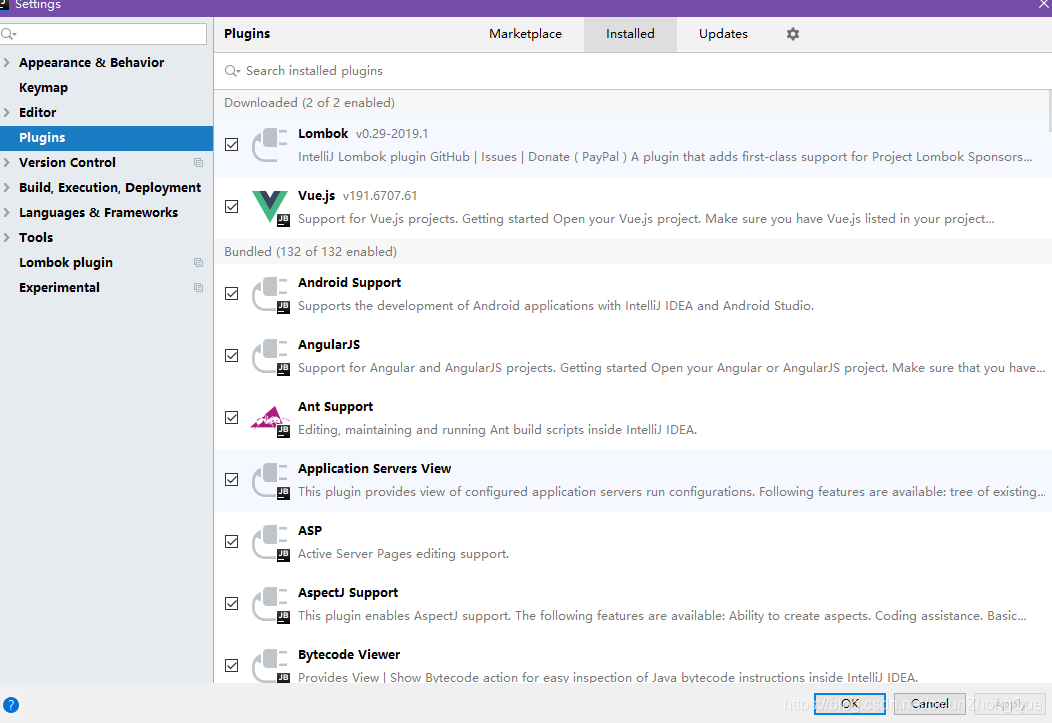Click the project-level icon beside Lombok plugin
Image resolution: width=1052 pixels, height=723 pixels.
click(x=199, y=262)
